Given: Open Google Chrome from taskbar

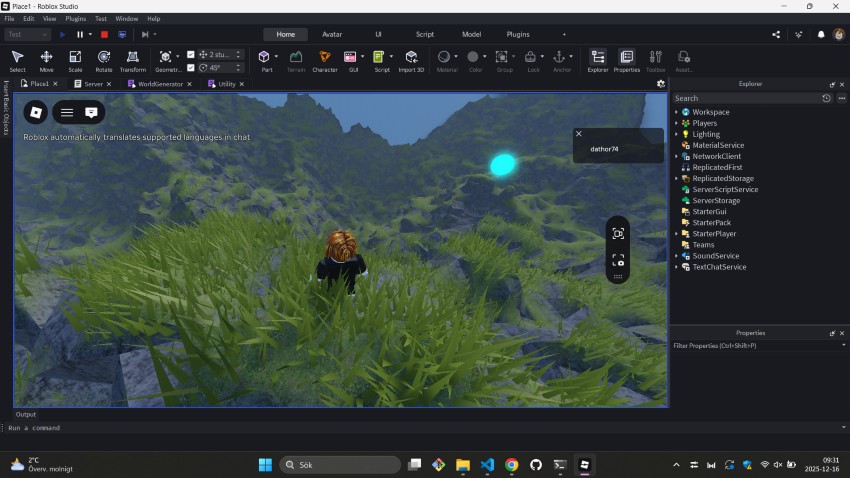Looking at the screenshot, I should [x=511, y=464].
